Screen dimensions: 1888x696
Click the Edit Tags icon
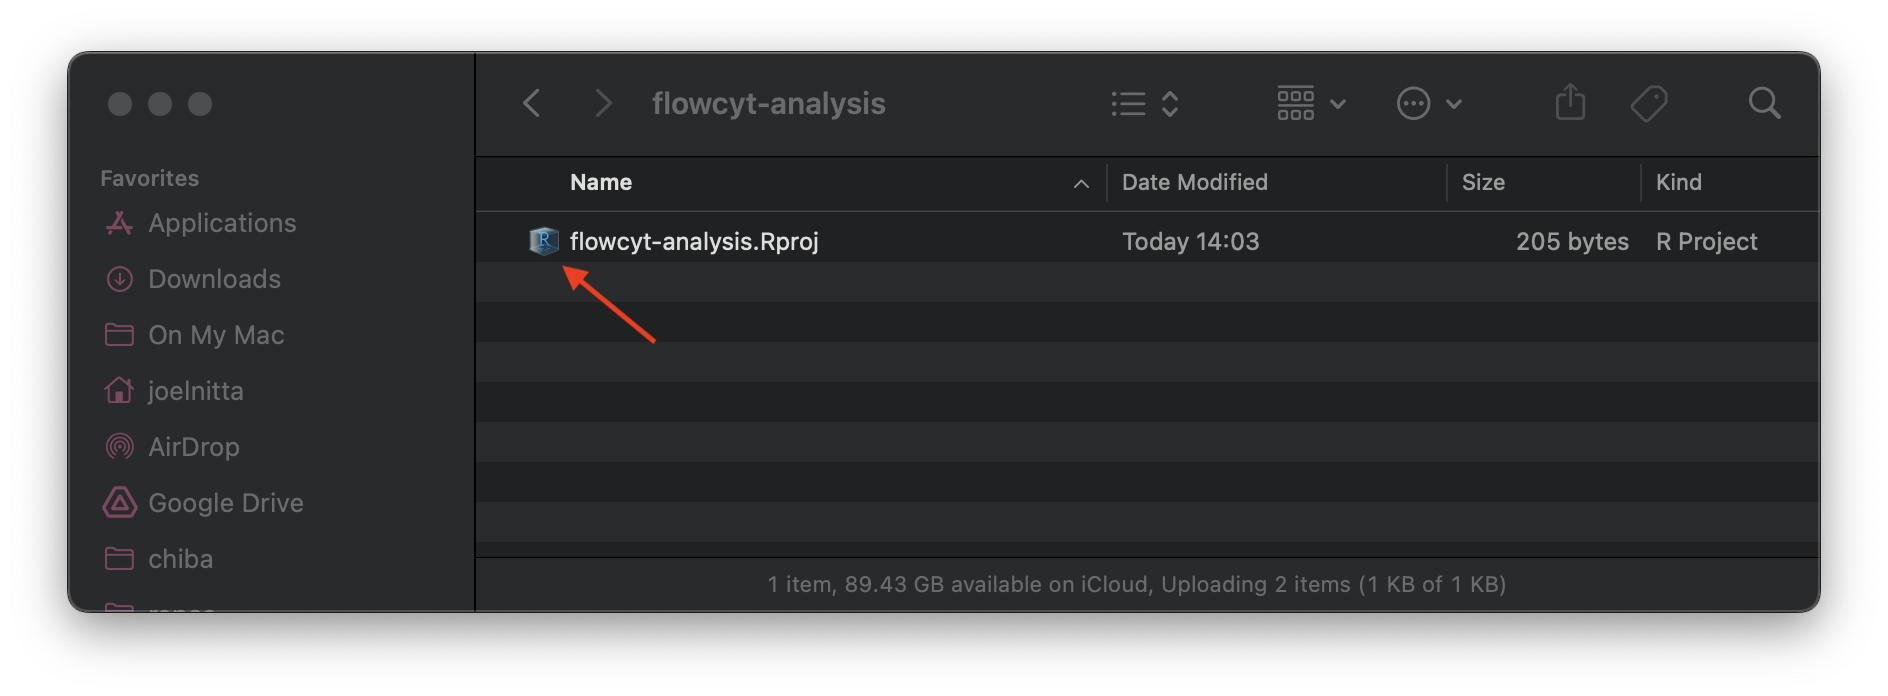[1649, 103]
